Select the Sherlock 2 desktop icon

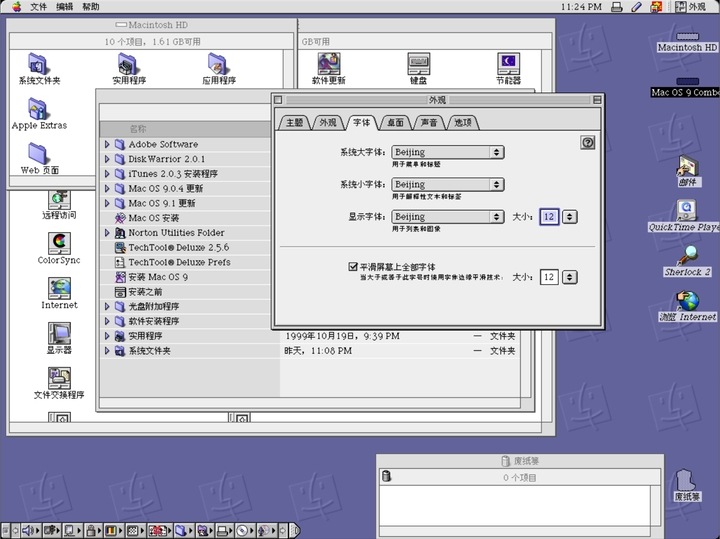pyautogui.click(x=687, y=256)
